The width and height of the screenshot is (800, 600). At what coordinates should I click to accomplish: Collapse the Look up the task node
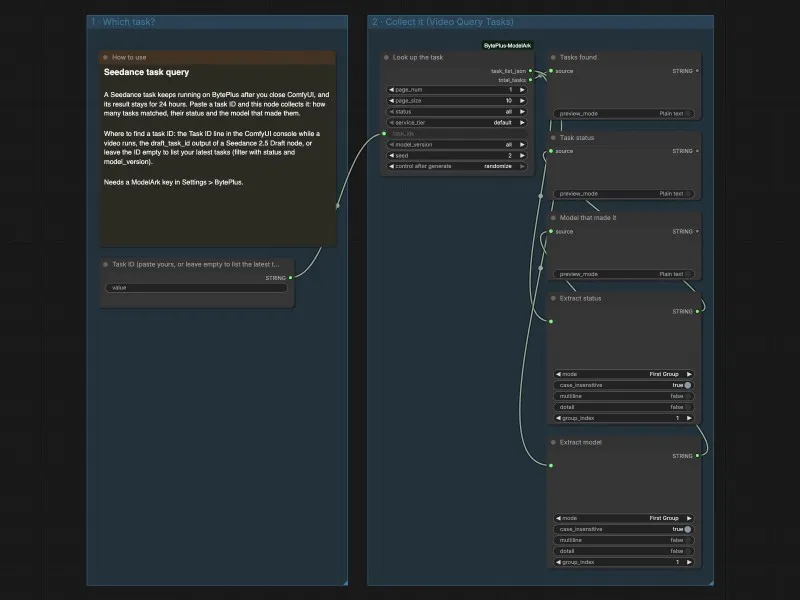[386, 57]
